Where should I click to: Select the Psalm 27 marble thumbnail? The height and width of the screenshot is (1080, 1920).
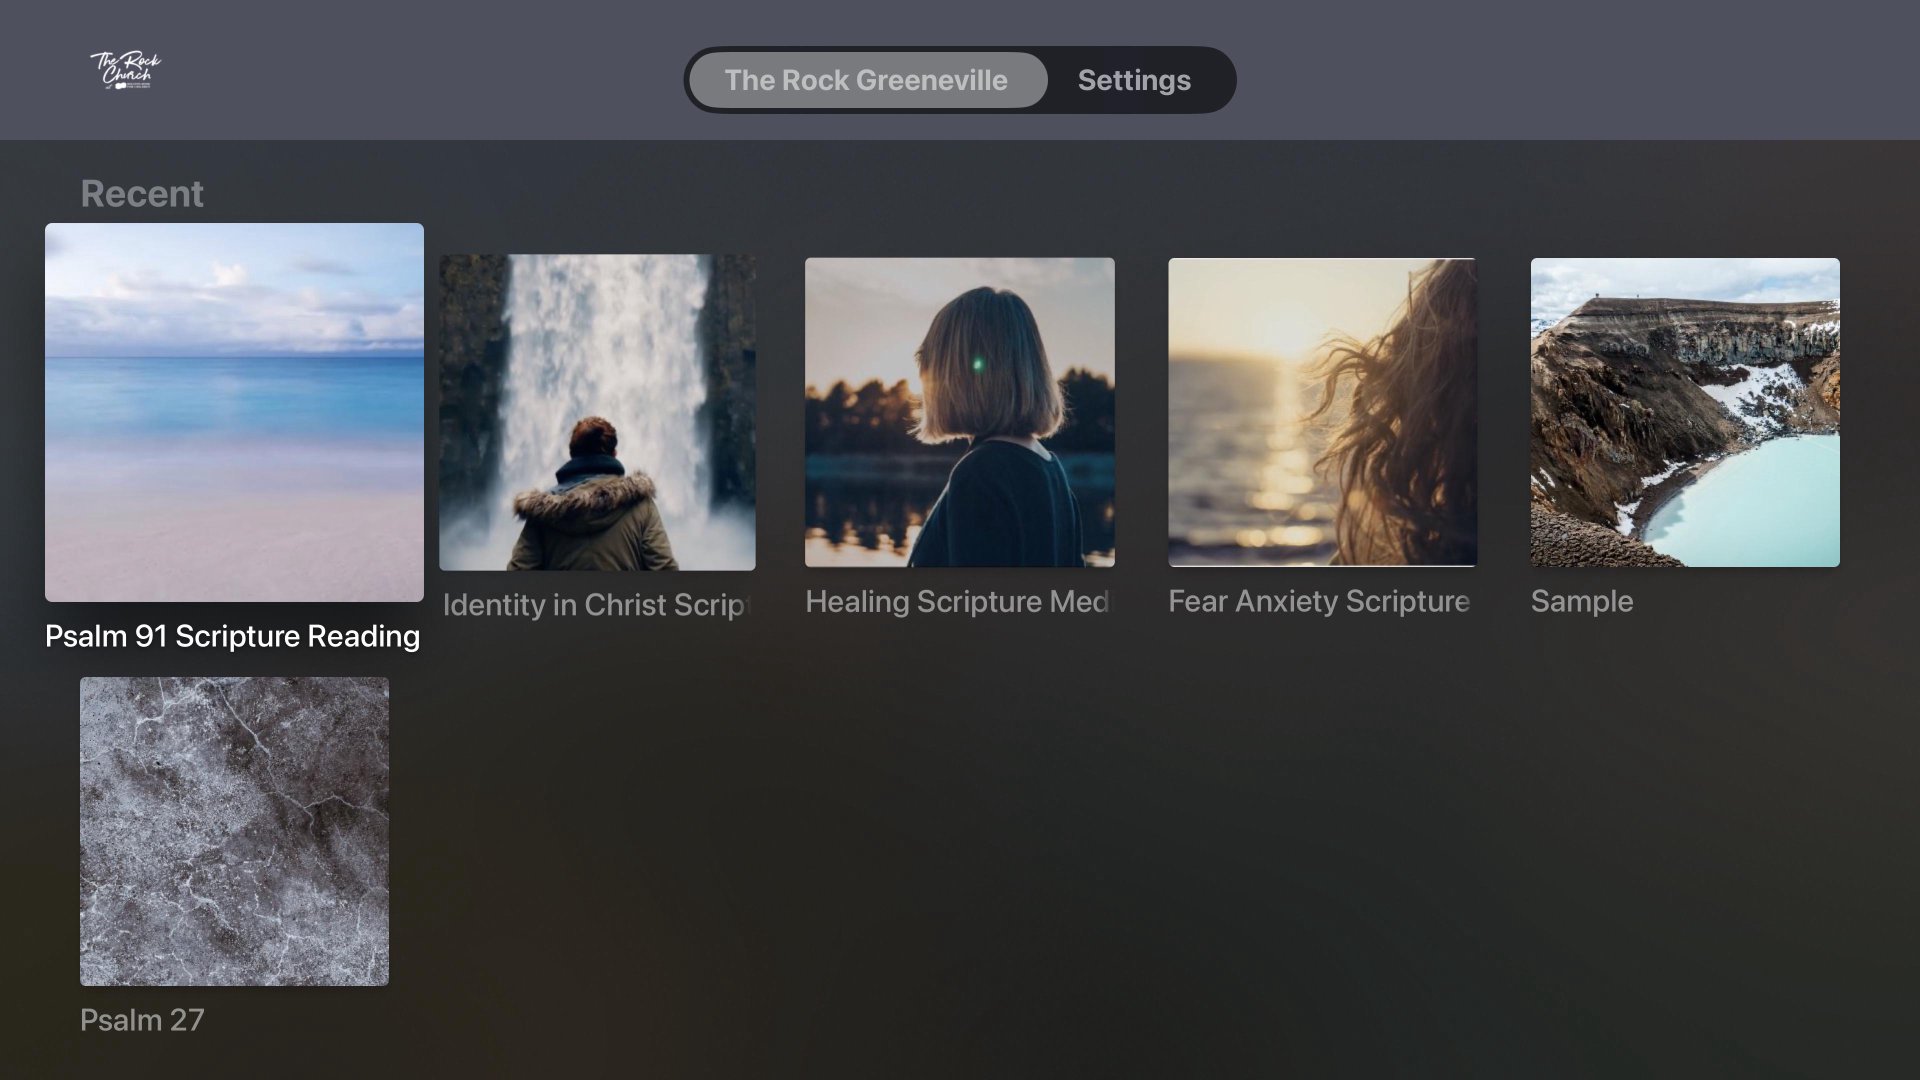click(x=234, y=831)
